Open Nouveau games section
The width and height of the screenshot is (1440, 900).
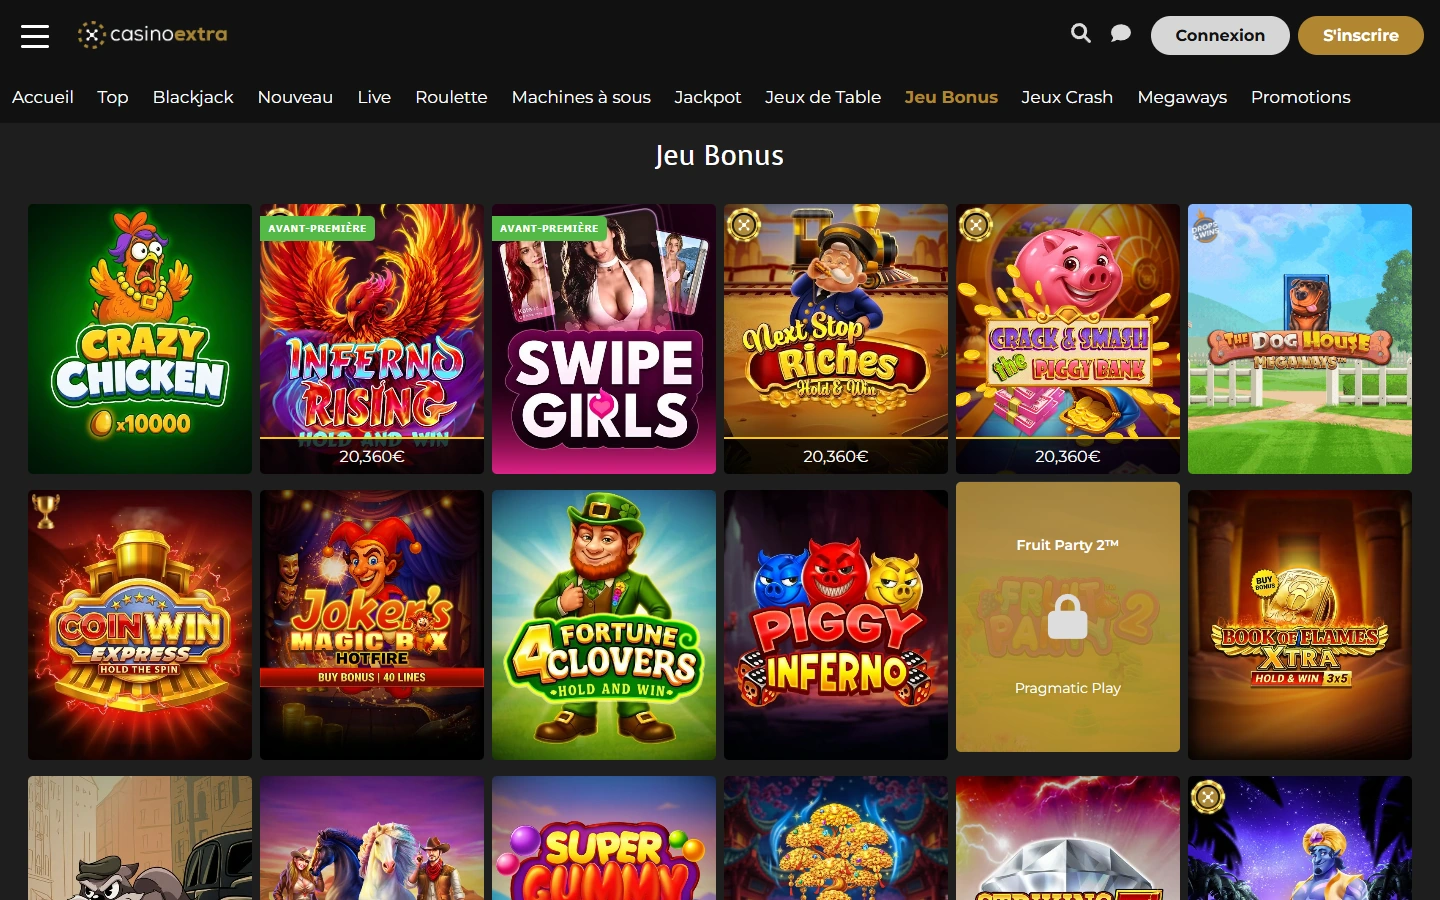point(295,97)
